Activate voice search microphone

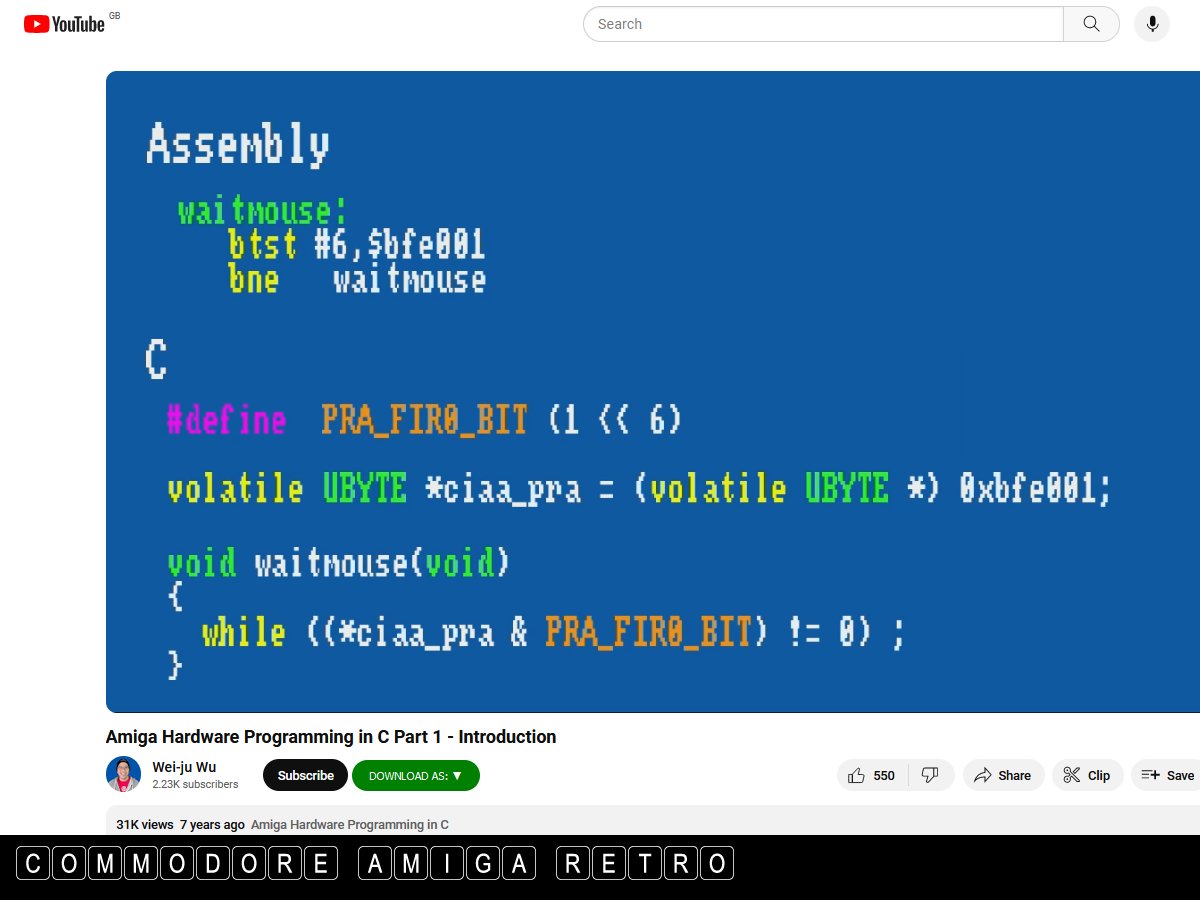(1152, 24)
